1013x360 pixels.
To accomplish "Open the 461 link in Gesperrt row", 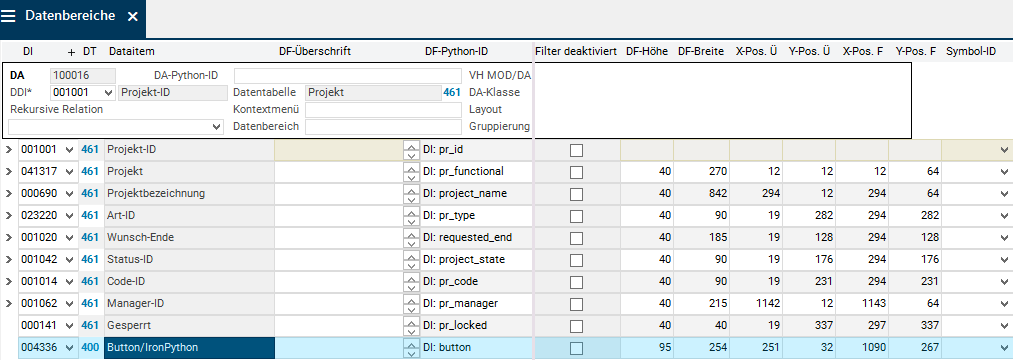I will pos(90,325).
